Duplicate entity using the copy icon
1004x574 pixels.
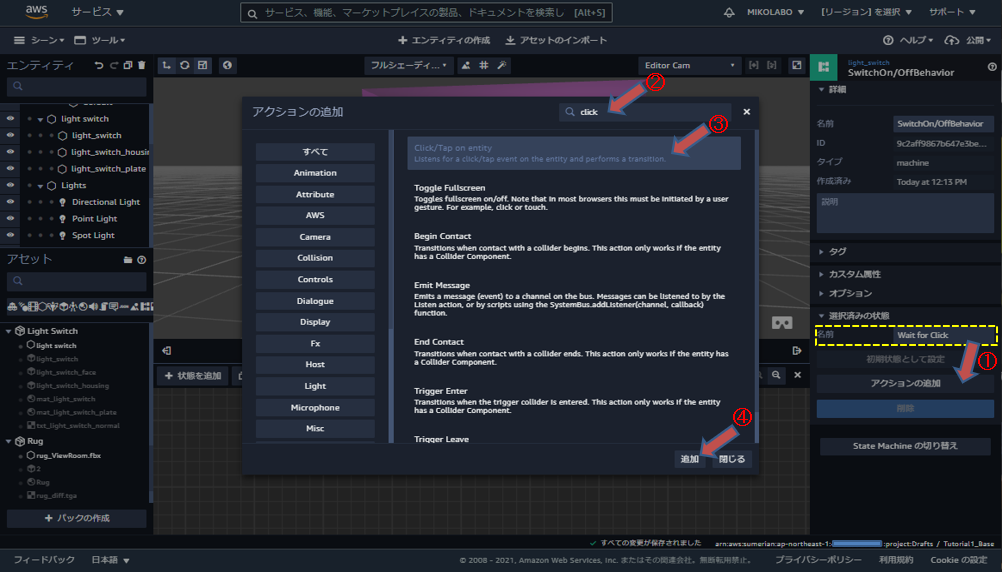click(127, 65)
